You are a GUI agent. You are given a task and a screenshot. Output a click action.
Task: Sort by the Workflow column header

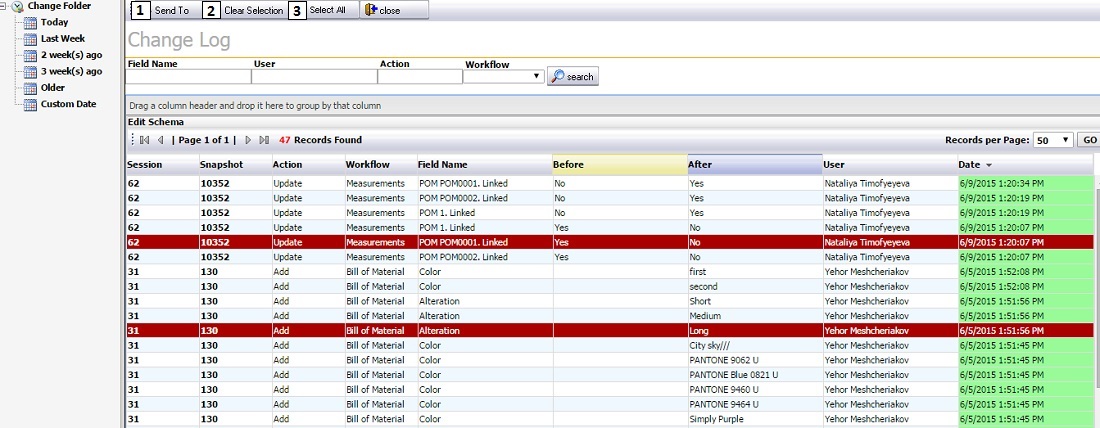coord(381,165)
